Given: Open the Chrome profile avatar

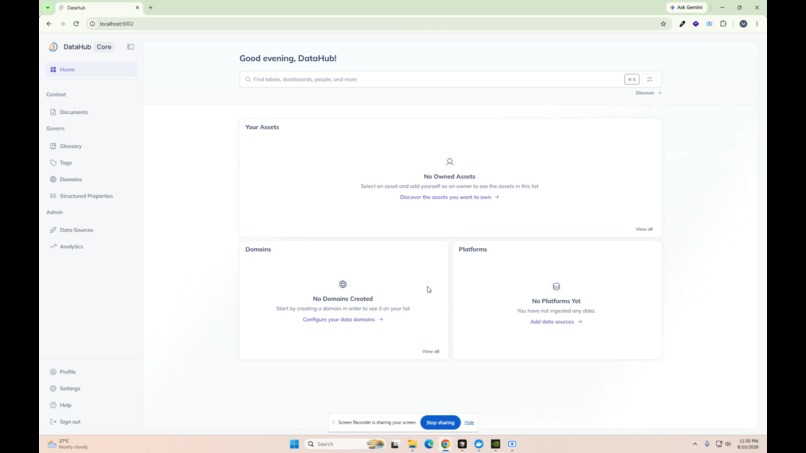Looking at the screenshot, I should 743,24.
